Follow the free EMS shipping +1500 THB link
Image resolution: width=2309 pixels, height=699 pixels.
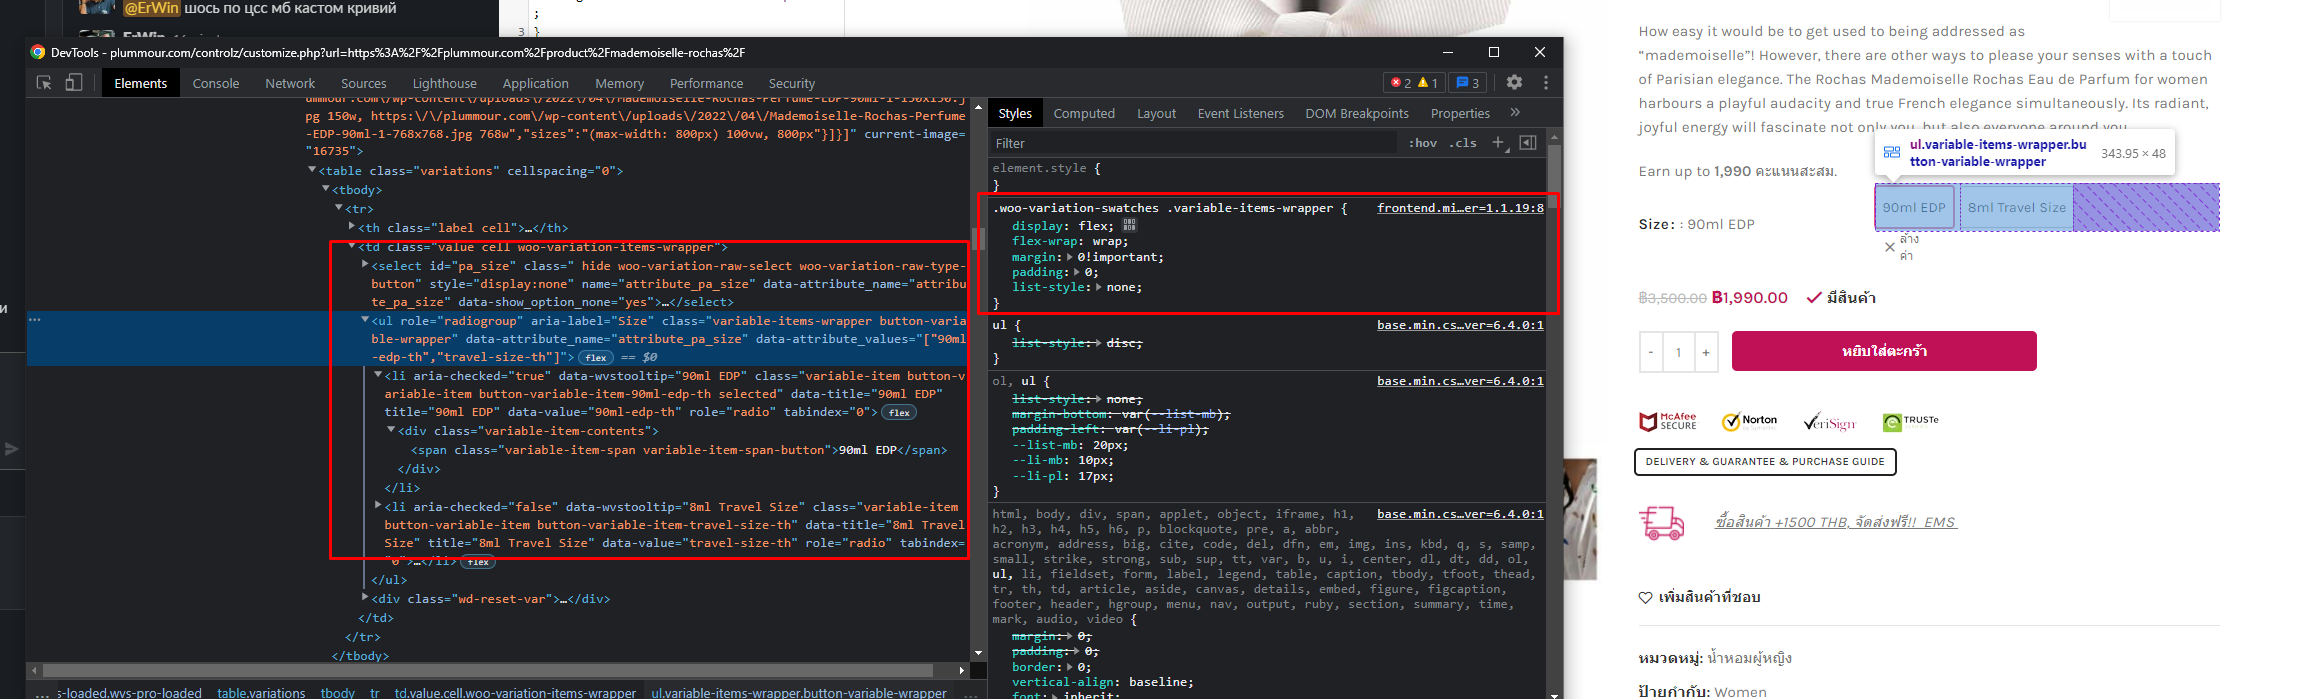point(1835,522)
